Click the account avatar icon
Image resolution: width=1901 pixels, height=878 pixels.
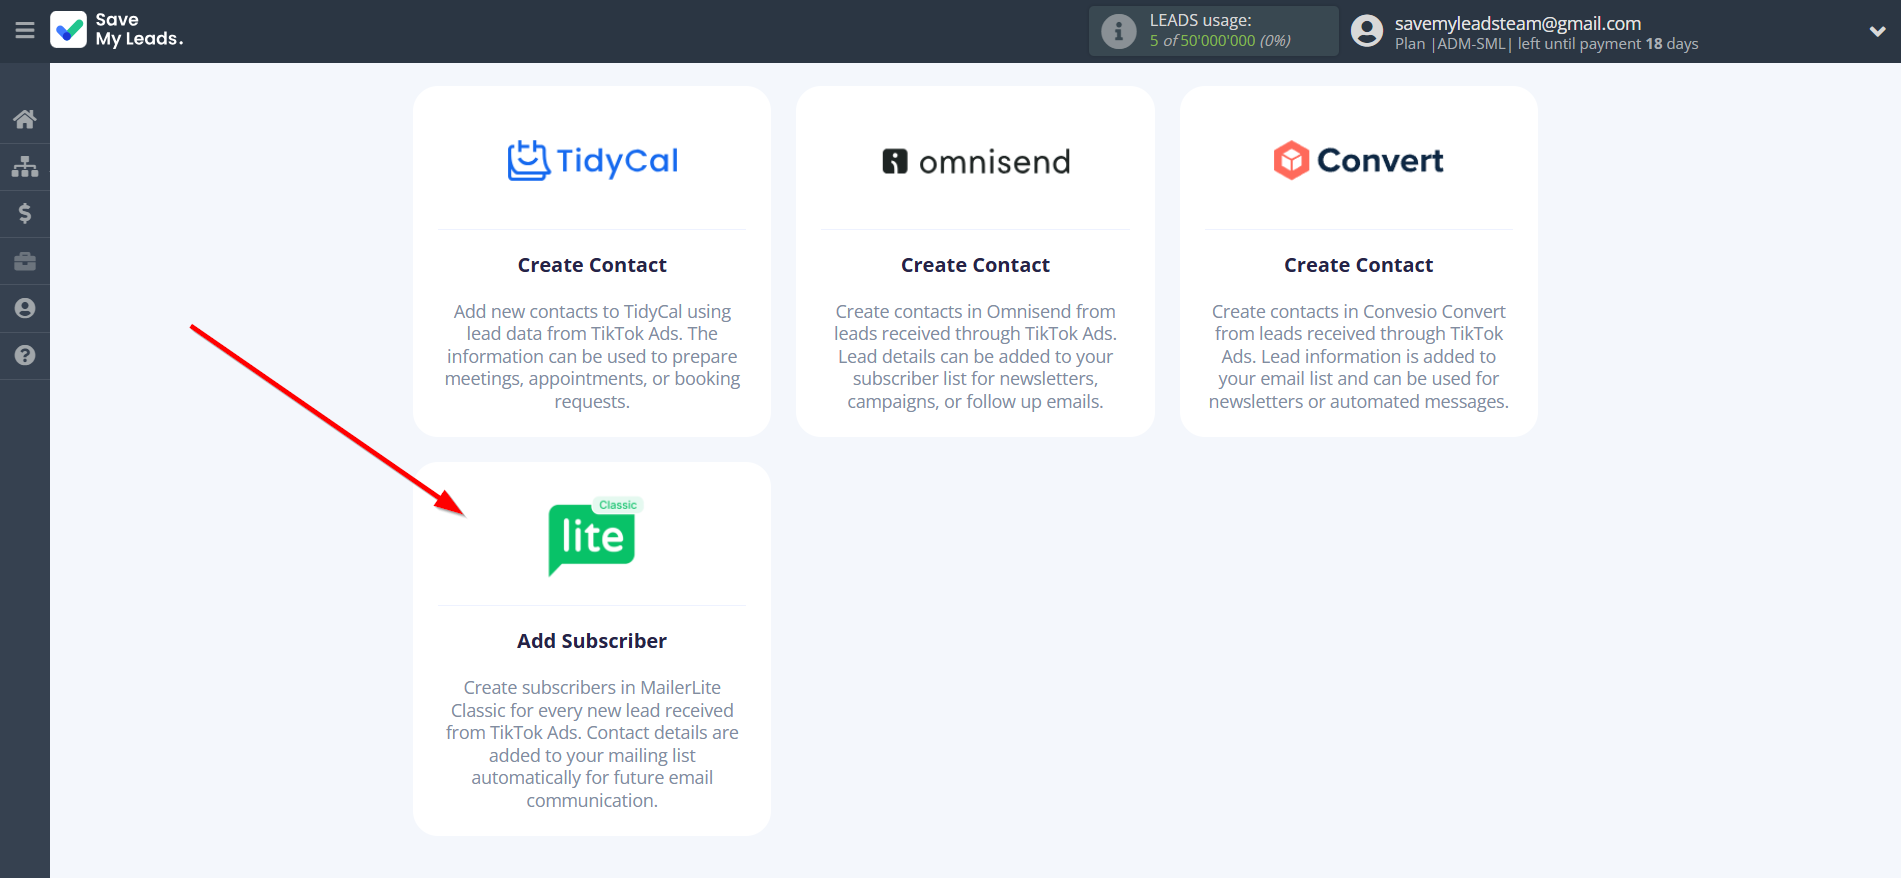(1367, 31)
